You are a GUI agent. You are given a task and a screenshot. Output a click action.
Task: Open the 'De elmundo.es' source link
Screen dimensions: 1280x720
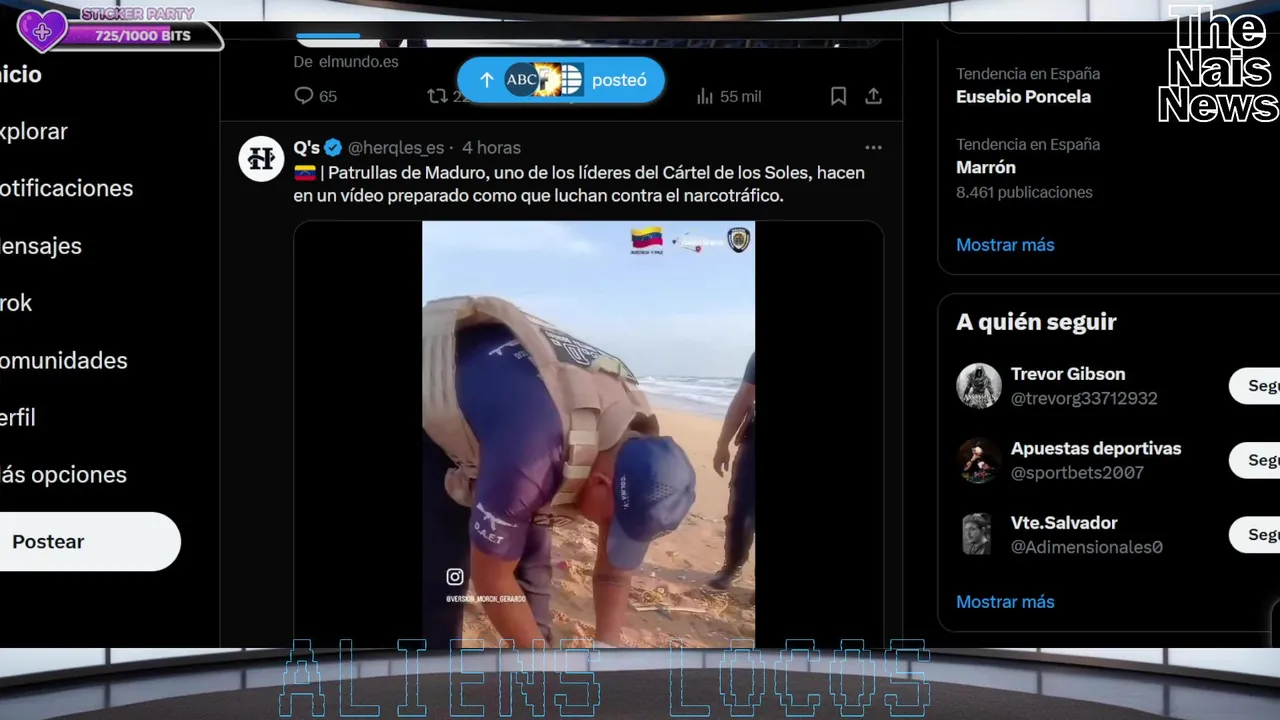346,61
